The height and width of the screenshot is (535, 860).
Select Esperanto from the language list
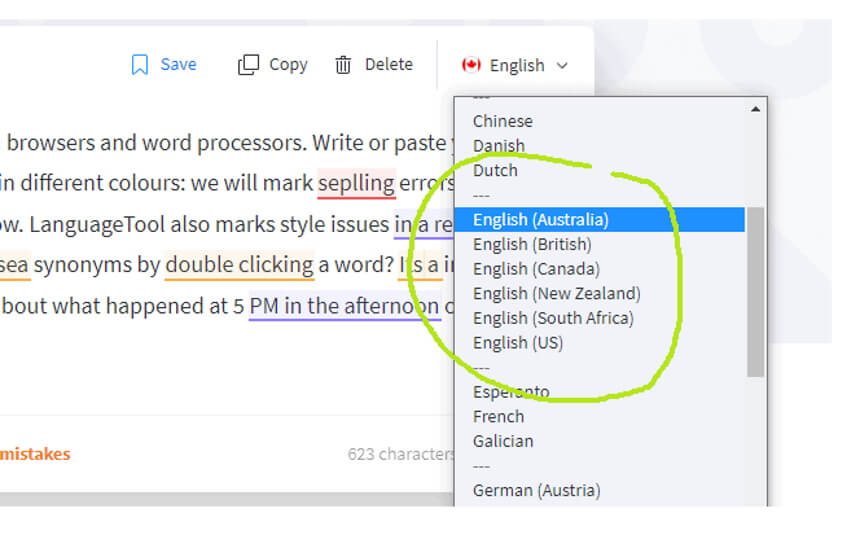[511, 392]
